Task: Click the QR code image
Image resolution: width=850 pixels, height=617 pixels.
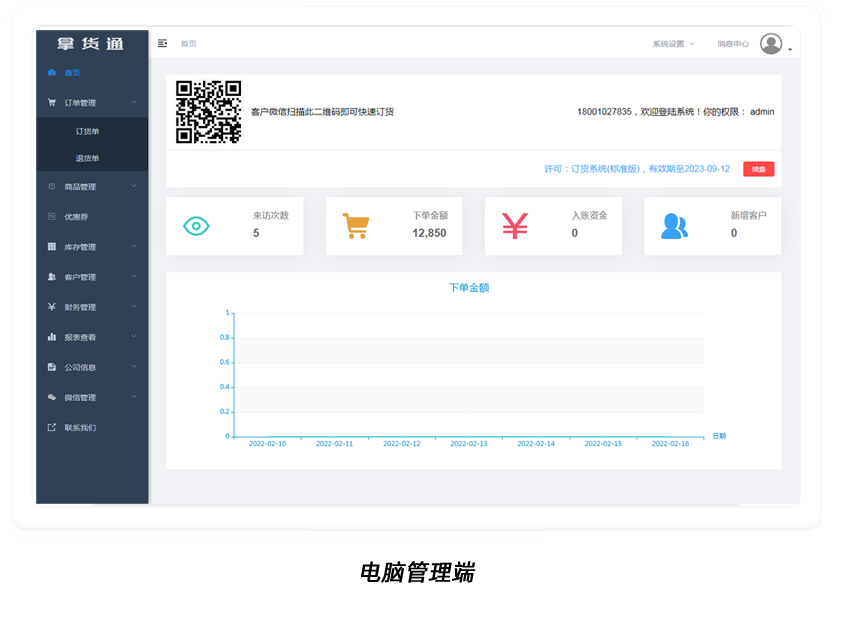Action: (208, 112)
